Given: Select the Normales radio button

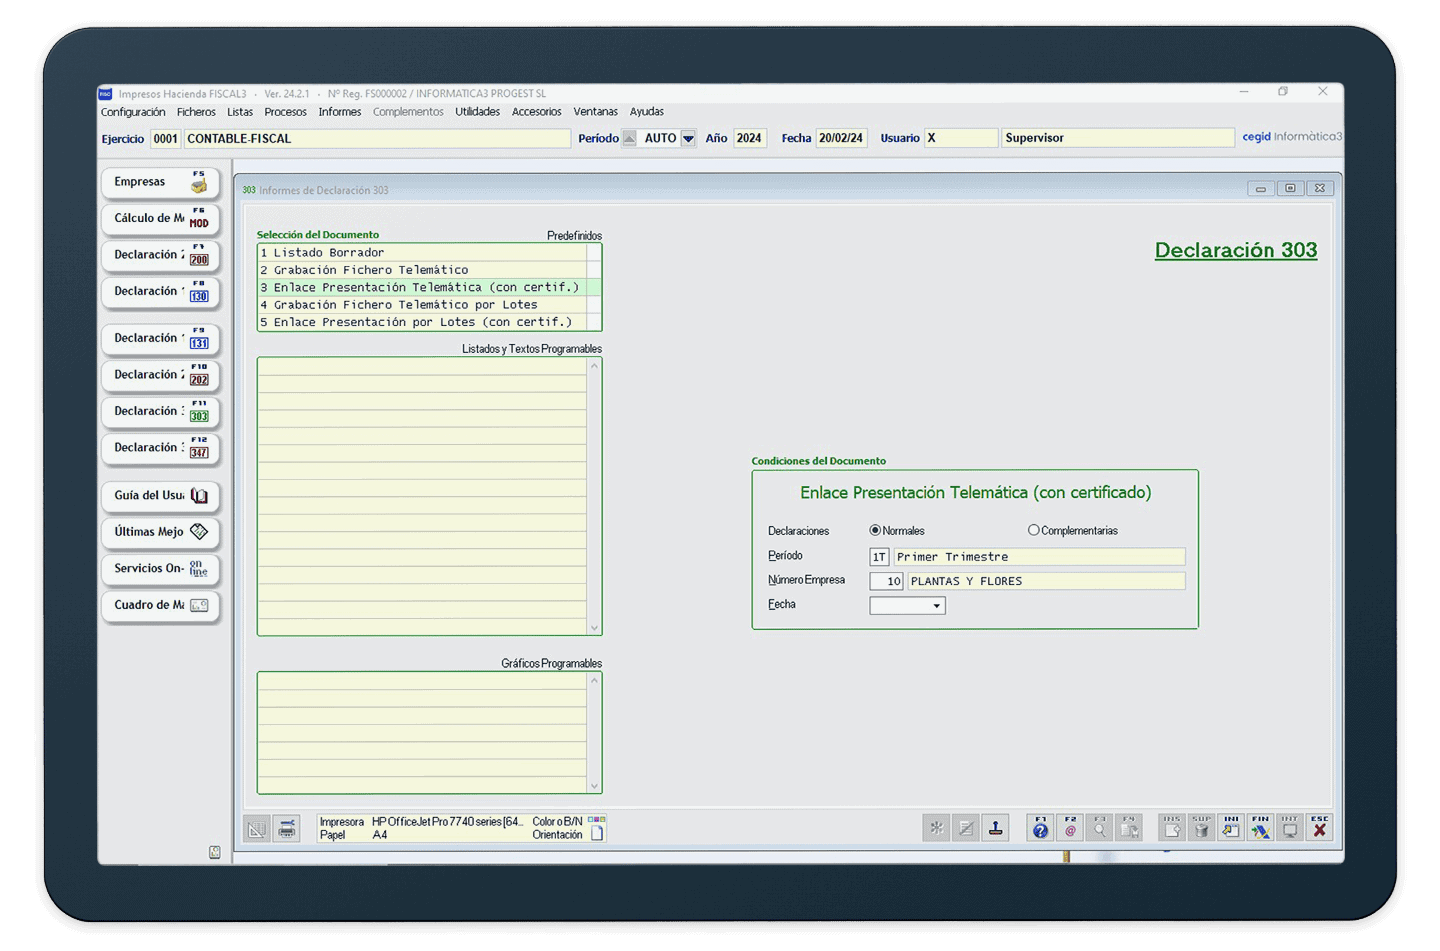Looking at the screenshot, I should [875, 531].
